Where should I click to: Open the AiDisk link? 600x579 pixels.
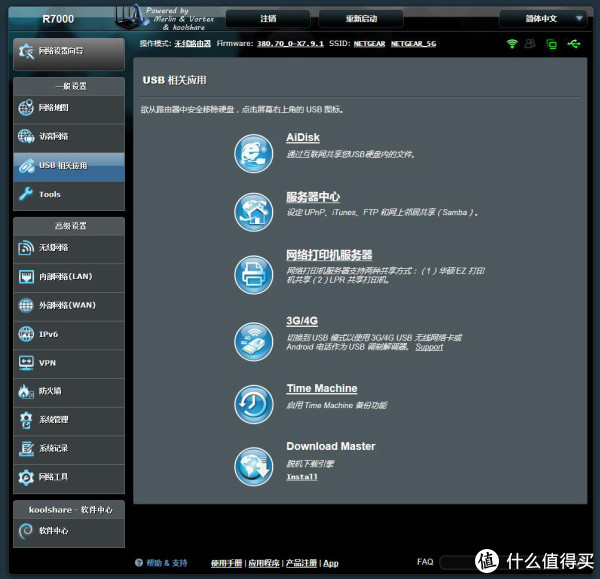[x=303, y=137]
